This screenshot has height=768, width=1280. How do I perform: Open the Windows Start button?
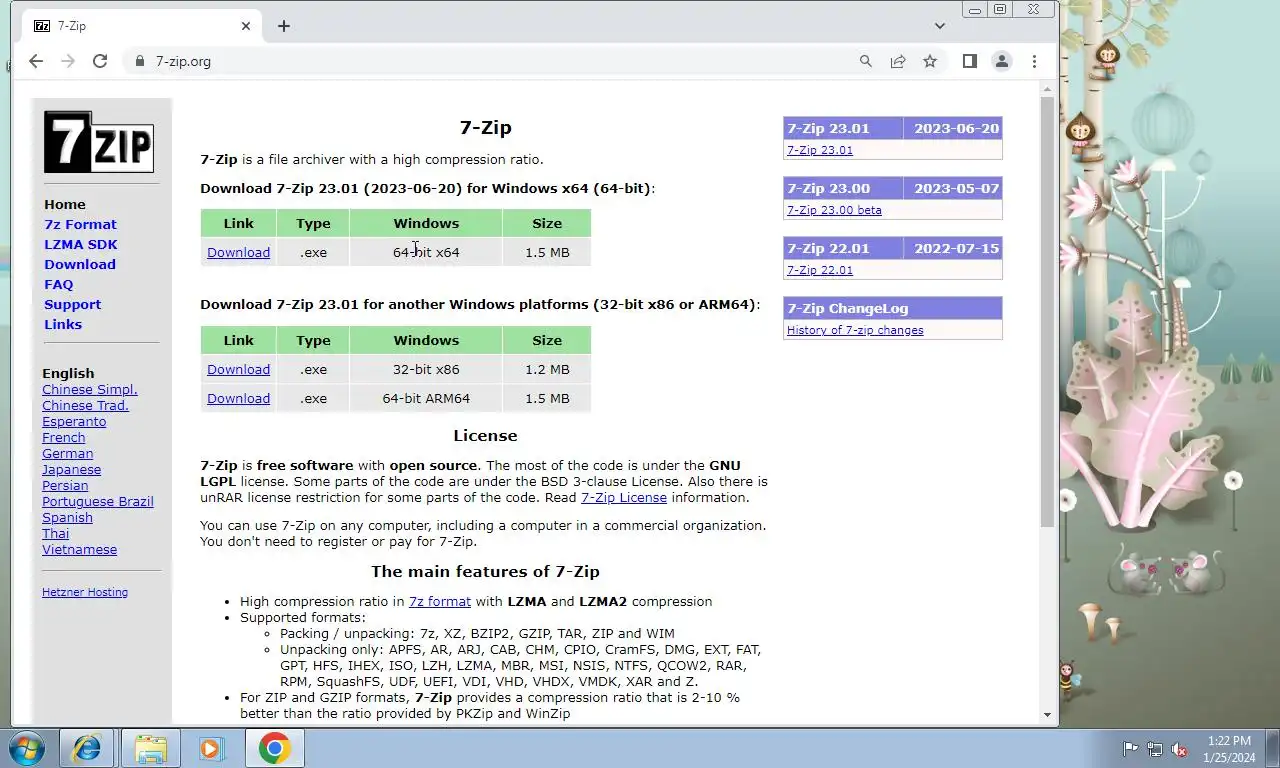click(x=25, y=748)
